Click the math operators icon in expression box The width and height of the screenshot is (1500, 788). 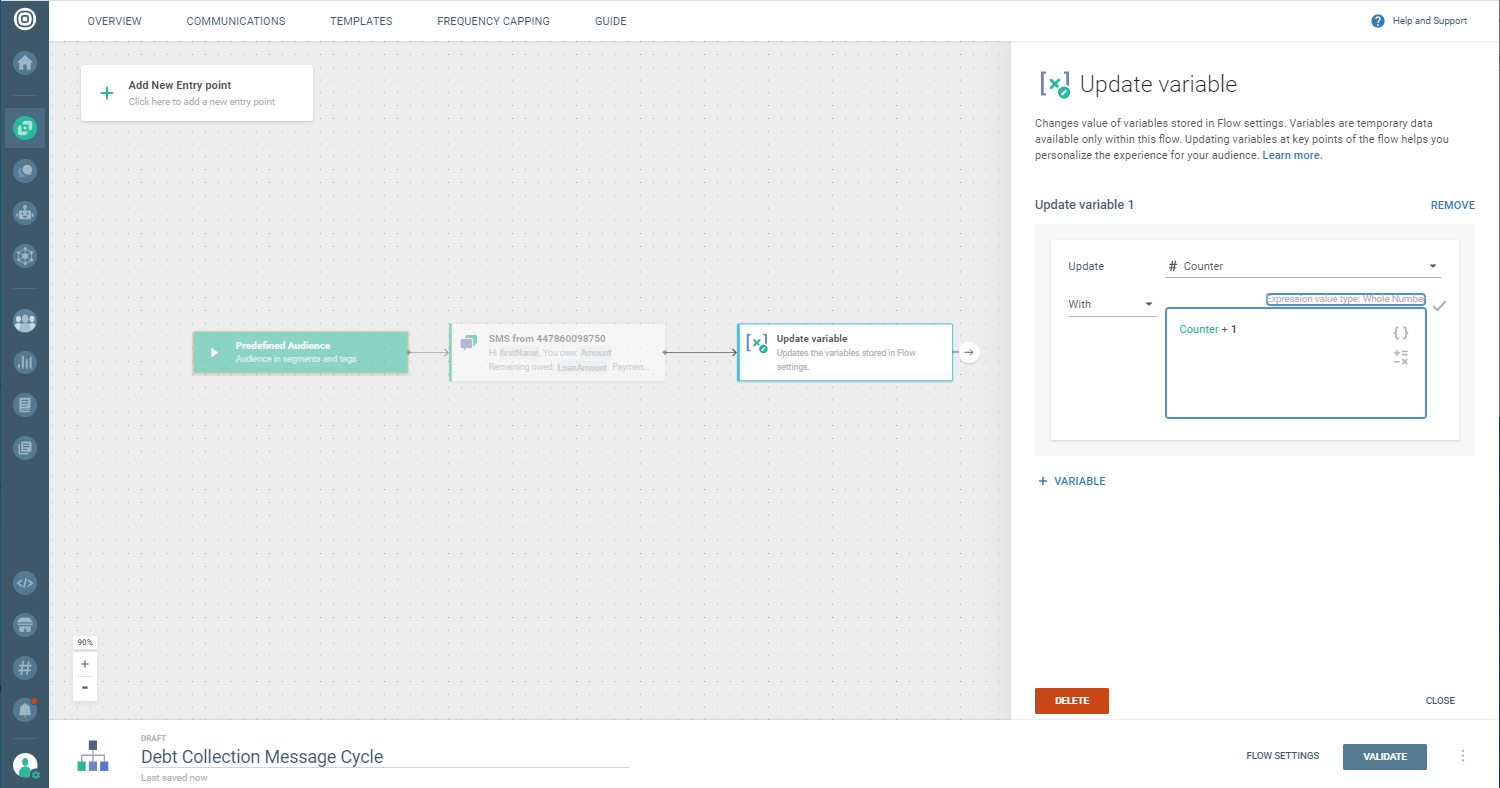pos(1400,357)
